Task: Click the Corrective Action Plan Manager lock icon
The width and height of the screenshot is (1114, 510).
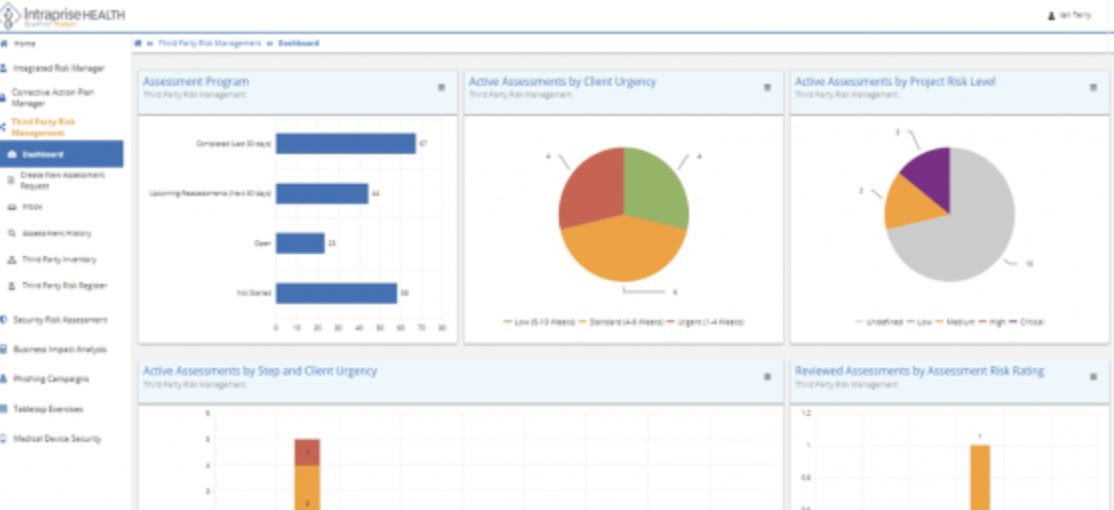Action: pos(4,98)
